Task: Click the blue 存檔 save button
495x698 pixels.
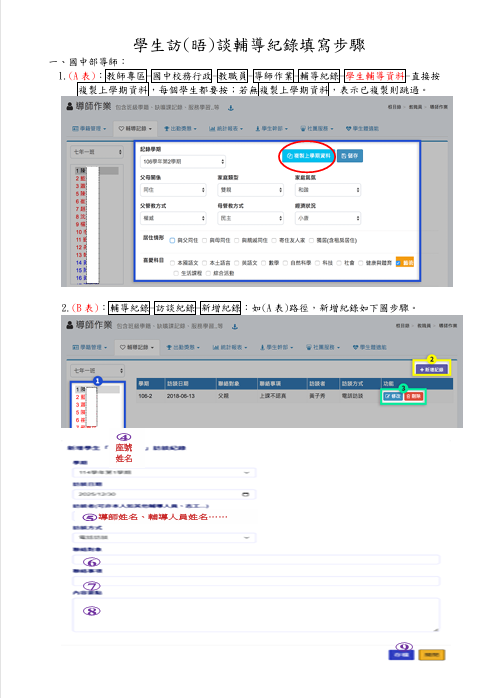Action: pyautogui.click(x=402, y=655)
